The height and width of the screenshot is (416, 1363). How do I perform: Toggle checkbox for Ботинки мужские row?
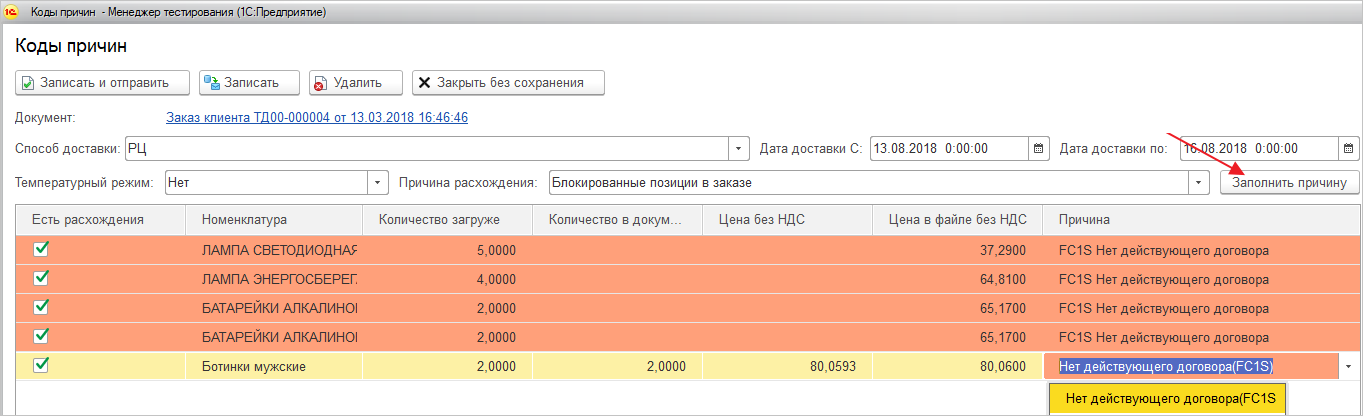point(42,366)
